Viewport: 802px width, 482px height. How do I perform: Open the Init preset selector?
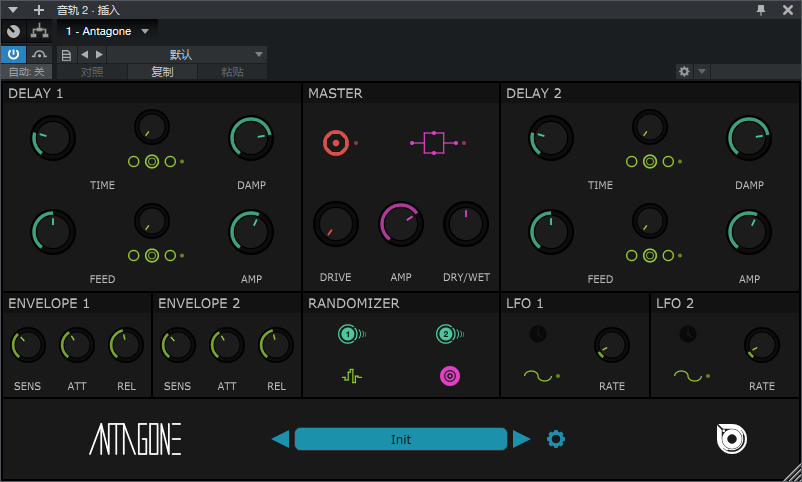click(x=401, y=439)
